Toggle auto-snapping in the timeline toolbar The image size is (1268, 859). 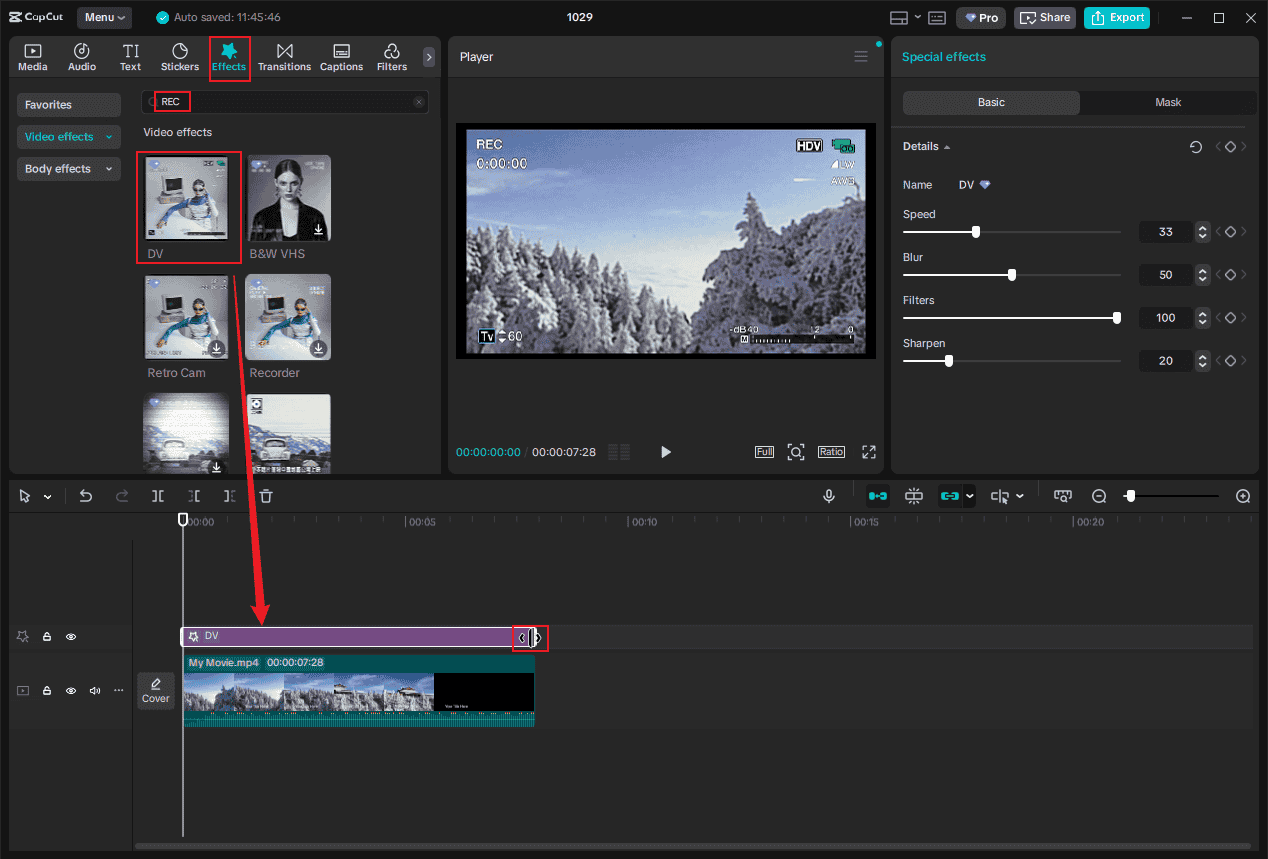pyautogui.click(x=914, y=495)
